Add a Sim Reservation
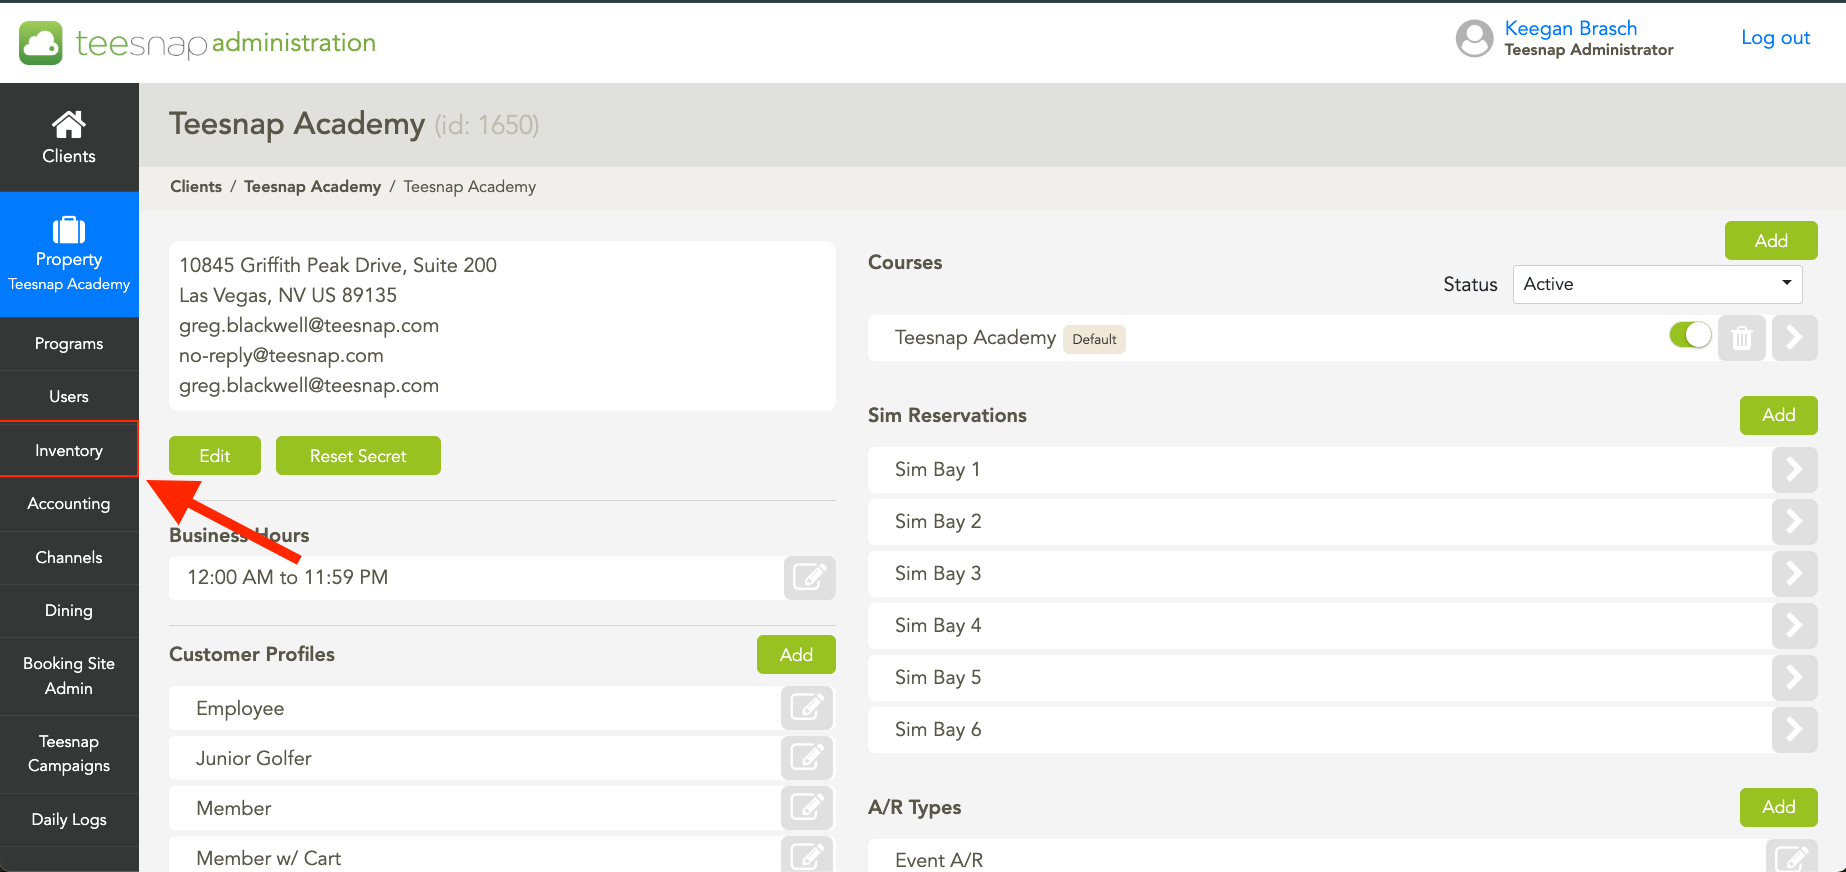 tap(1779, 415)
